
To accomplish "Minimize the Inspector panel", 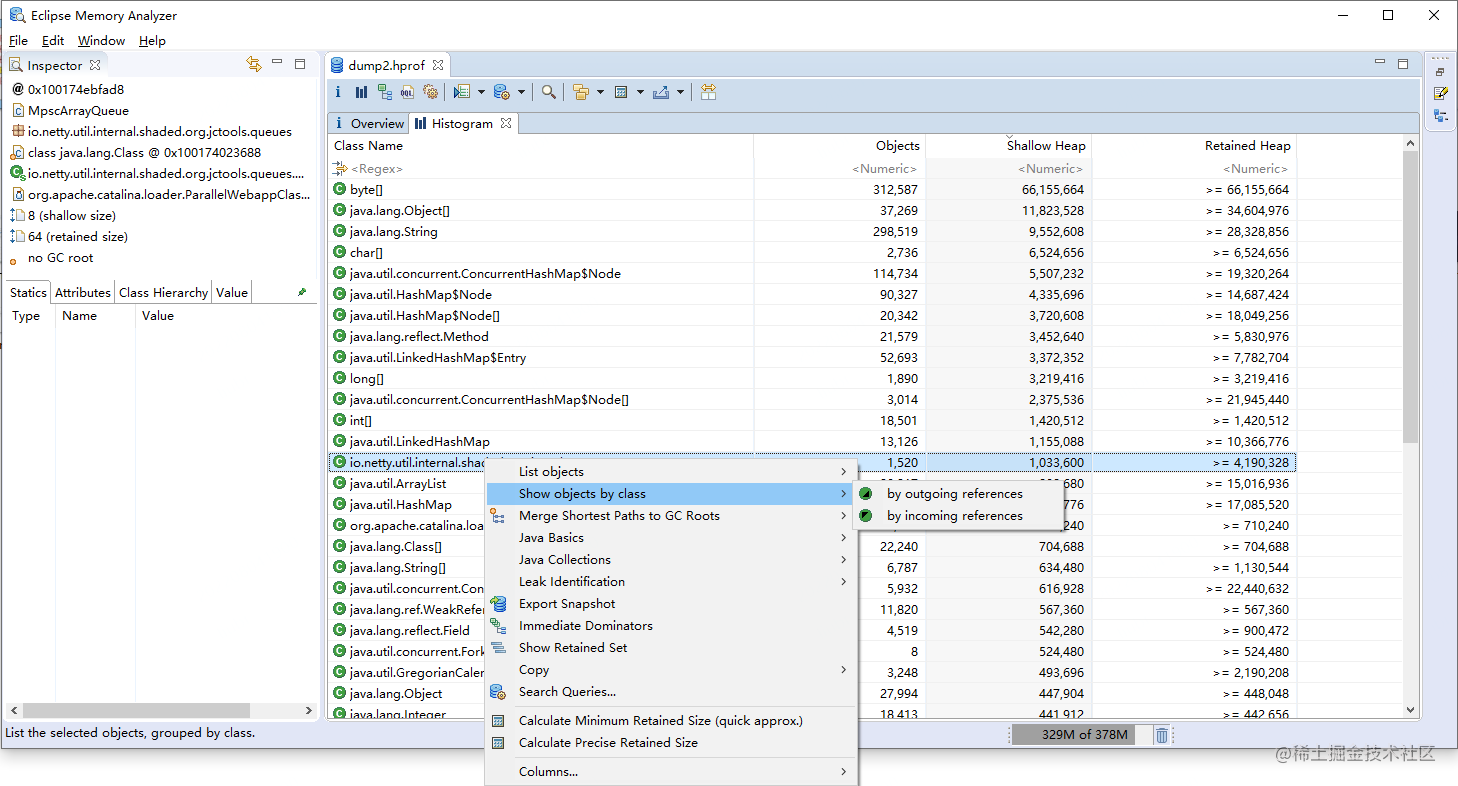I will 277,63.
